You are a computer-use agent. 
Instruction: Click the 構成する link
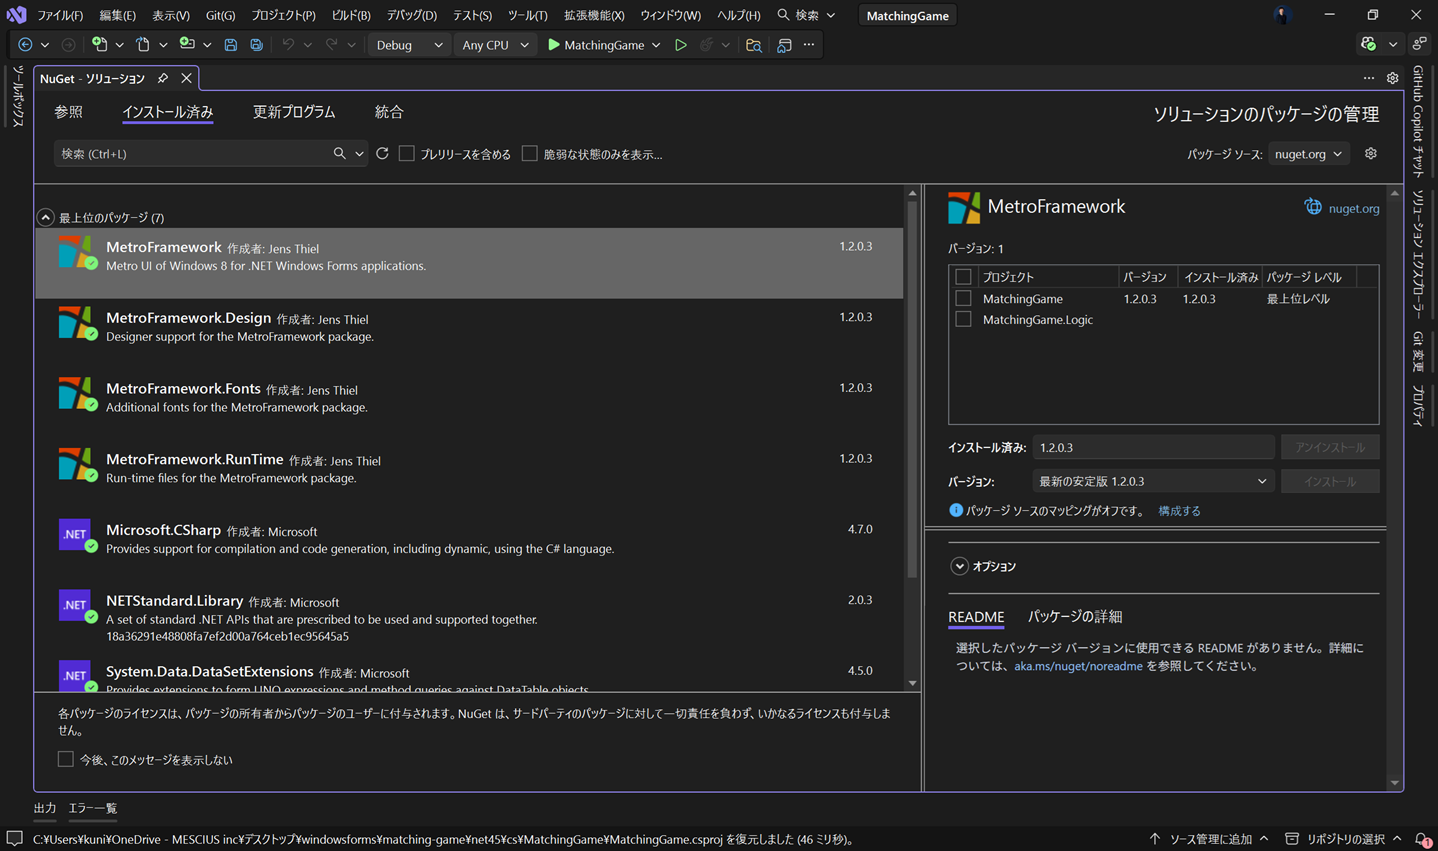pos(1178,510)
